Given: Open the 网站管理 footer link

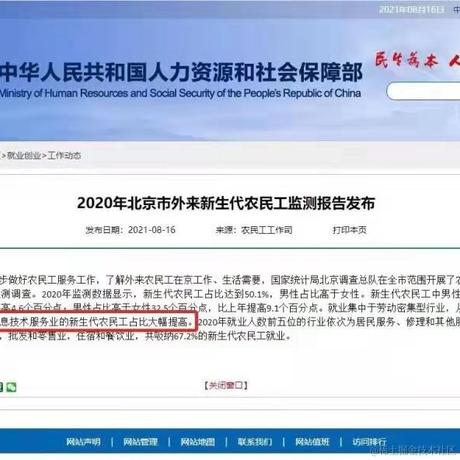Looking at the screenshot, I should click(x=140, y=442).
